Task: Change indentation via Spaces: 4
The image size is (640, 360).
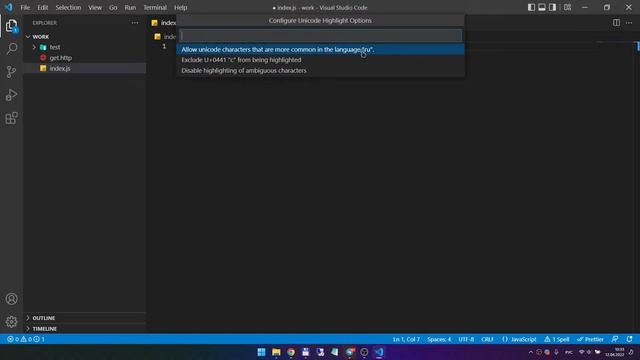Action: click(439, 339)
